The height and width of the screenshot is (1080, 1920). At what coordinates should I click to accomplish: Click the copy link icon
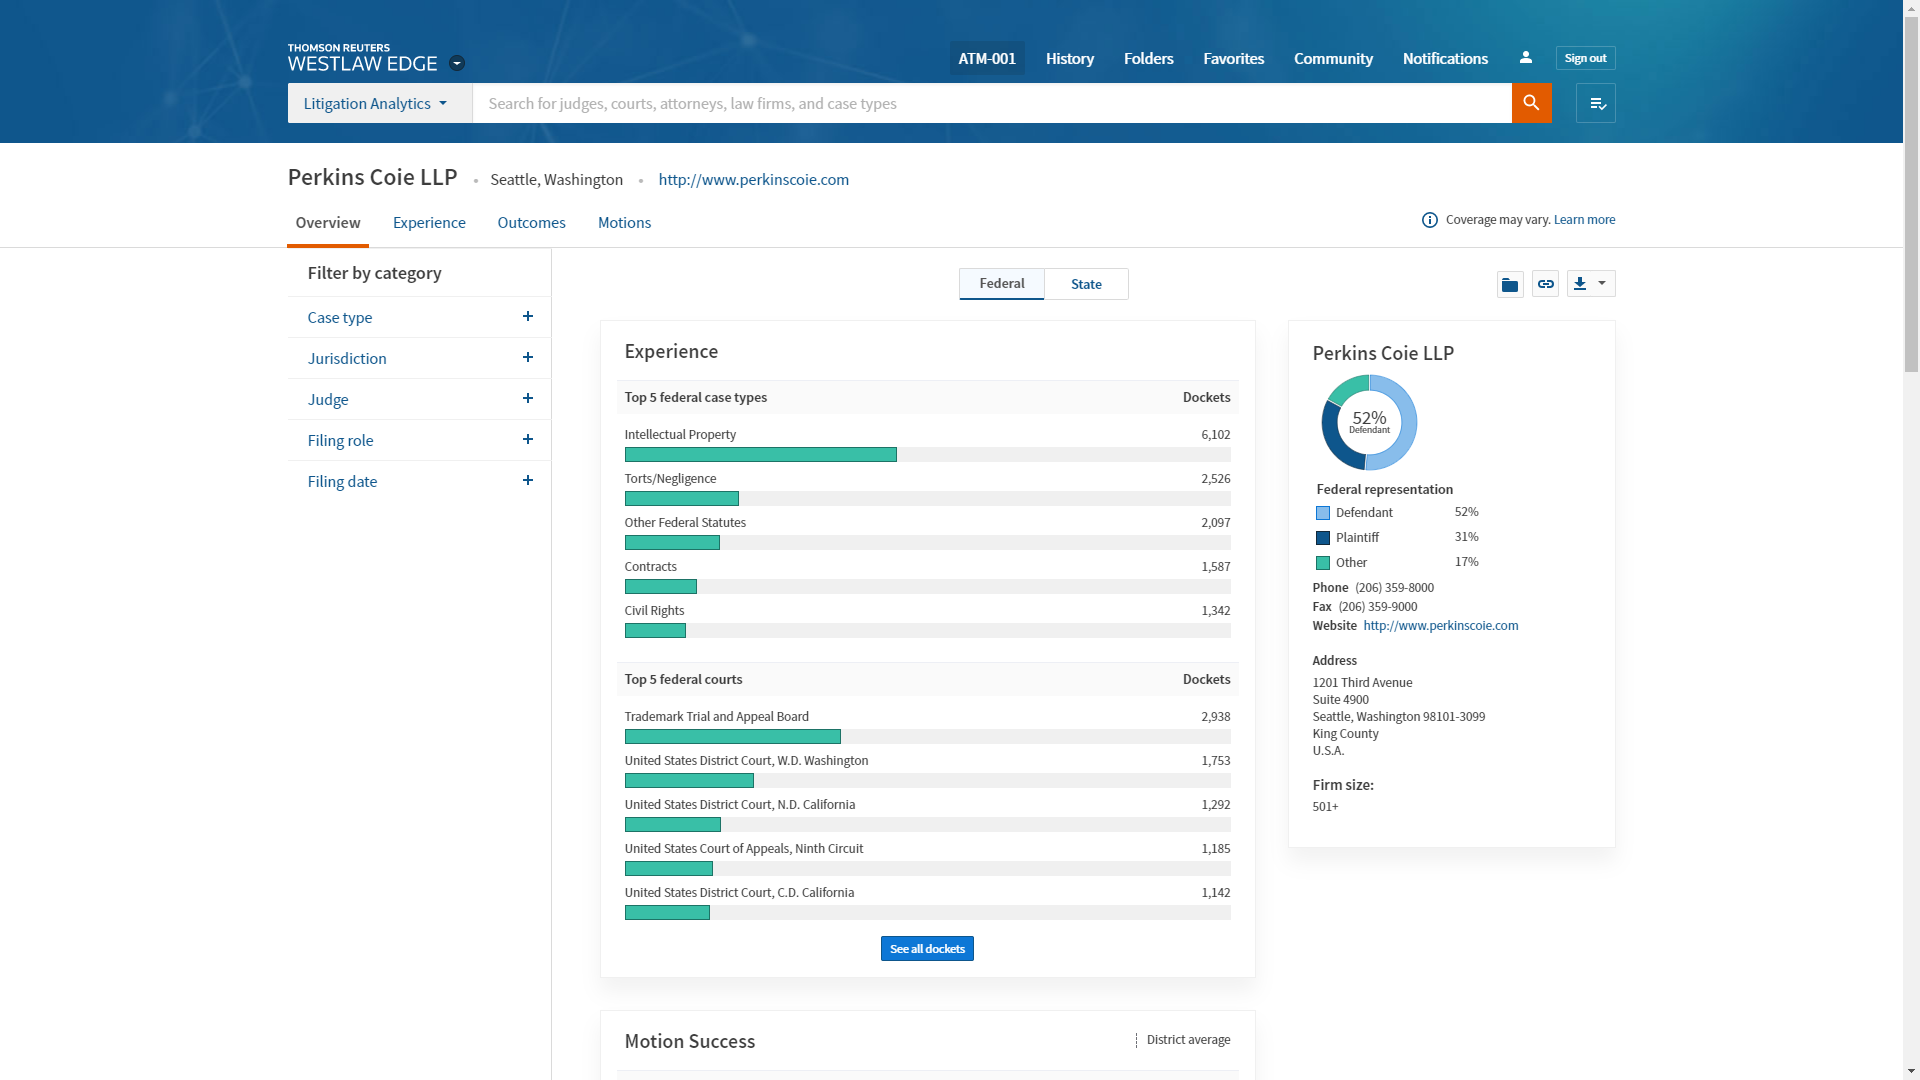coord(1545,285)
